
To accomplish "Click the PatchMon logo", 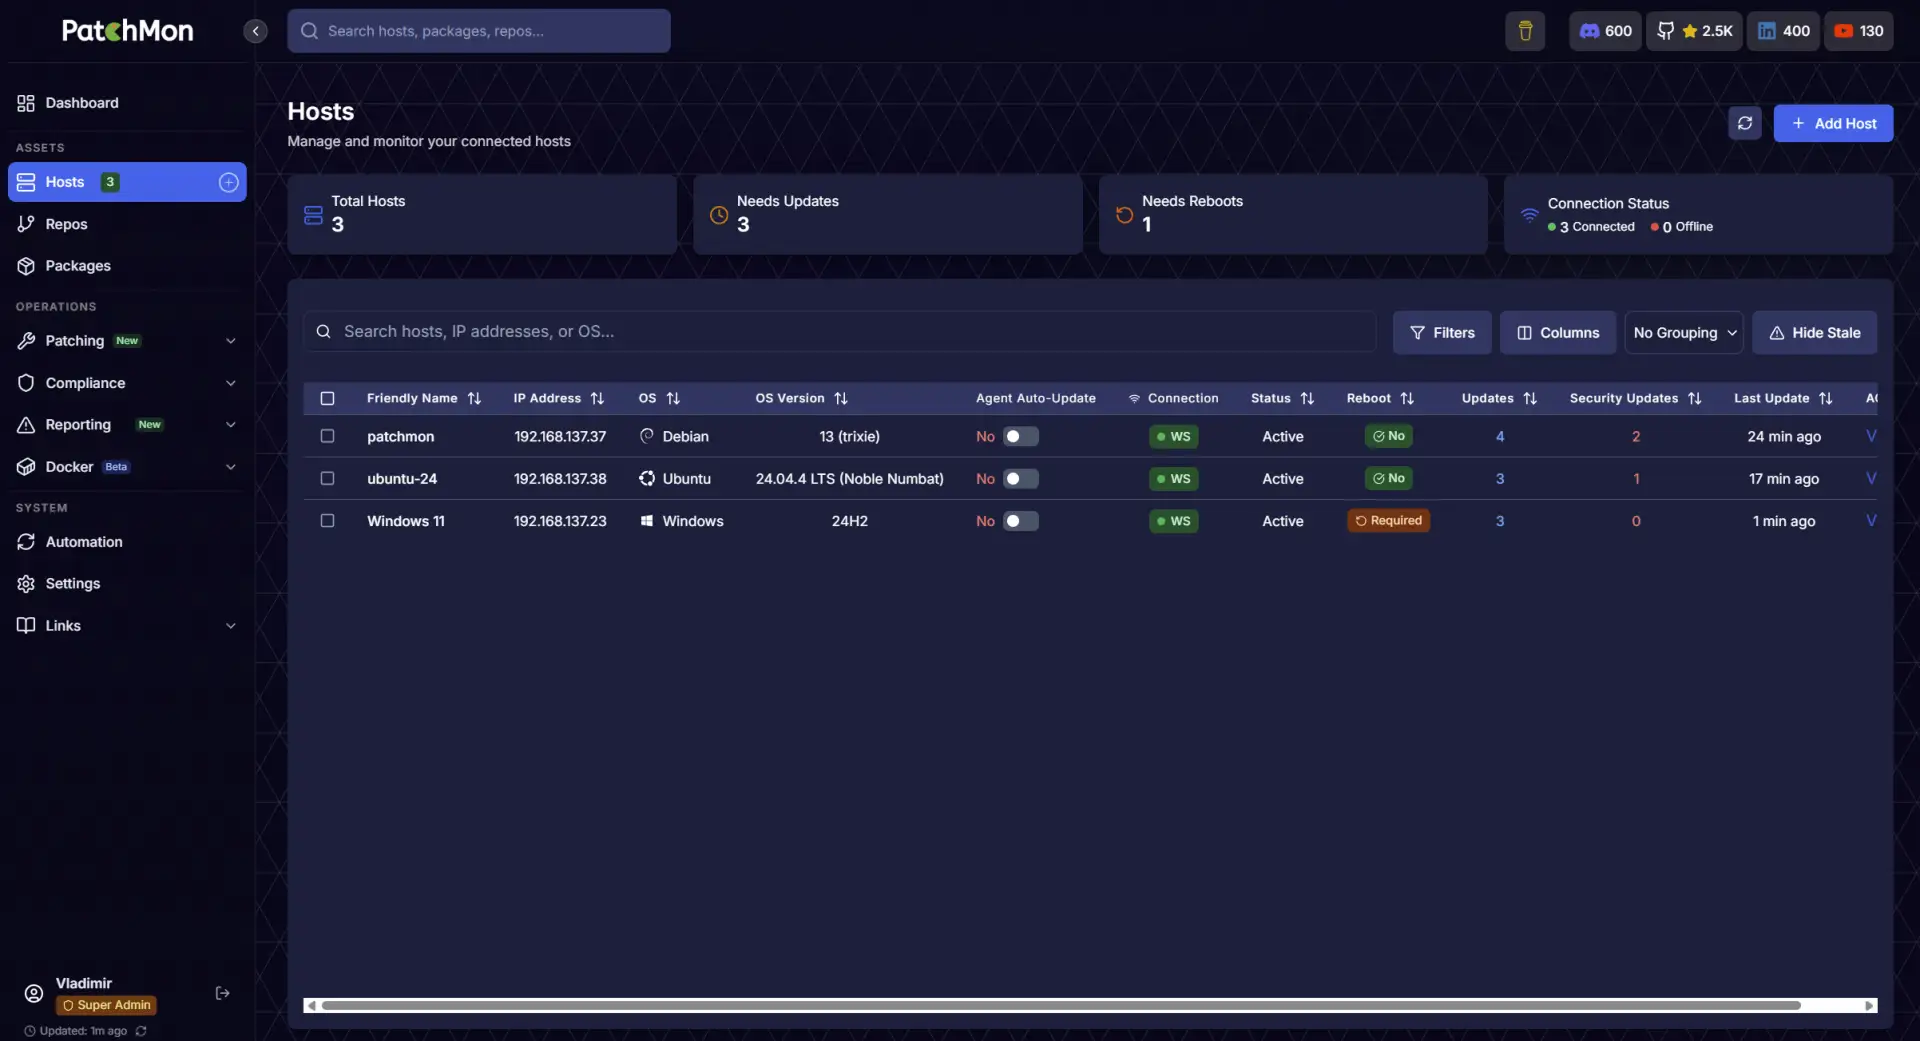I will coord(127,31).
